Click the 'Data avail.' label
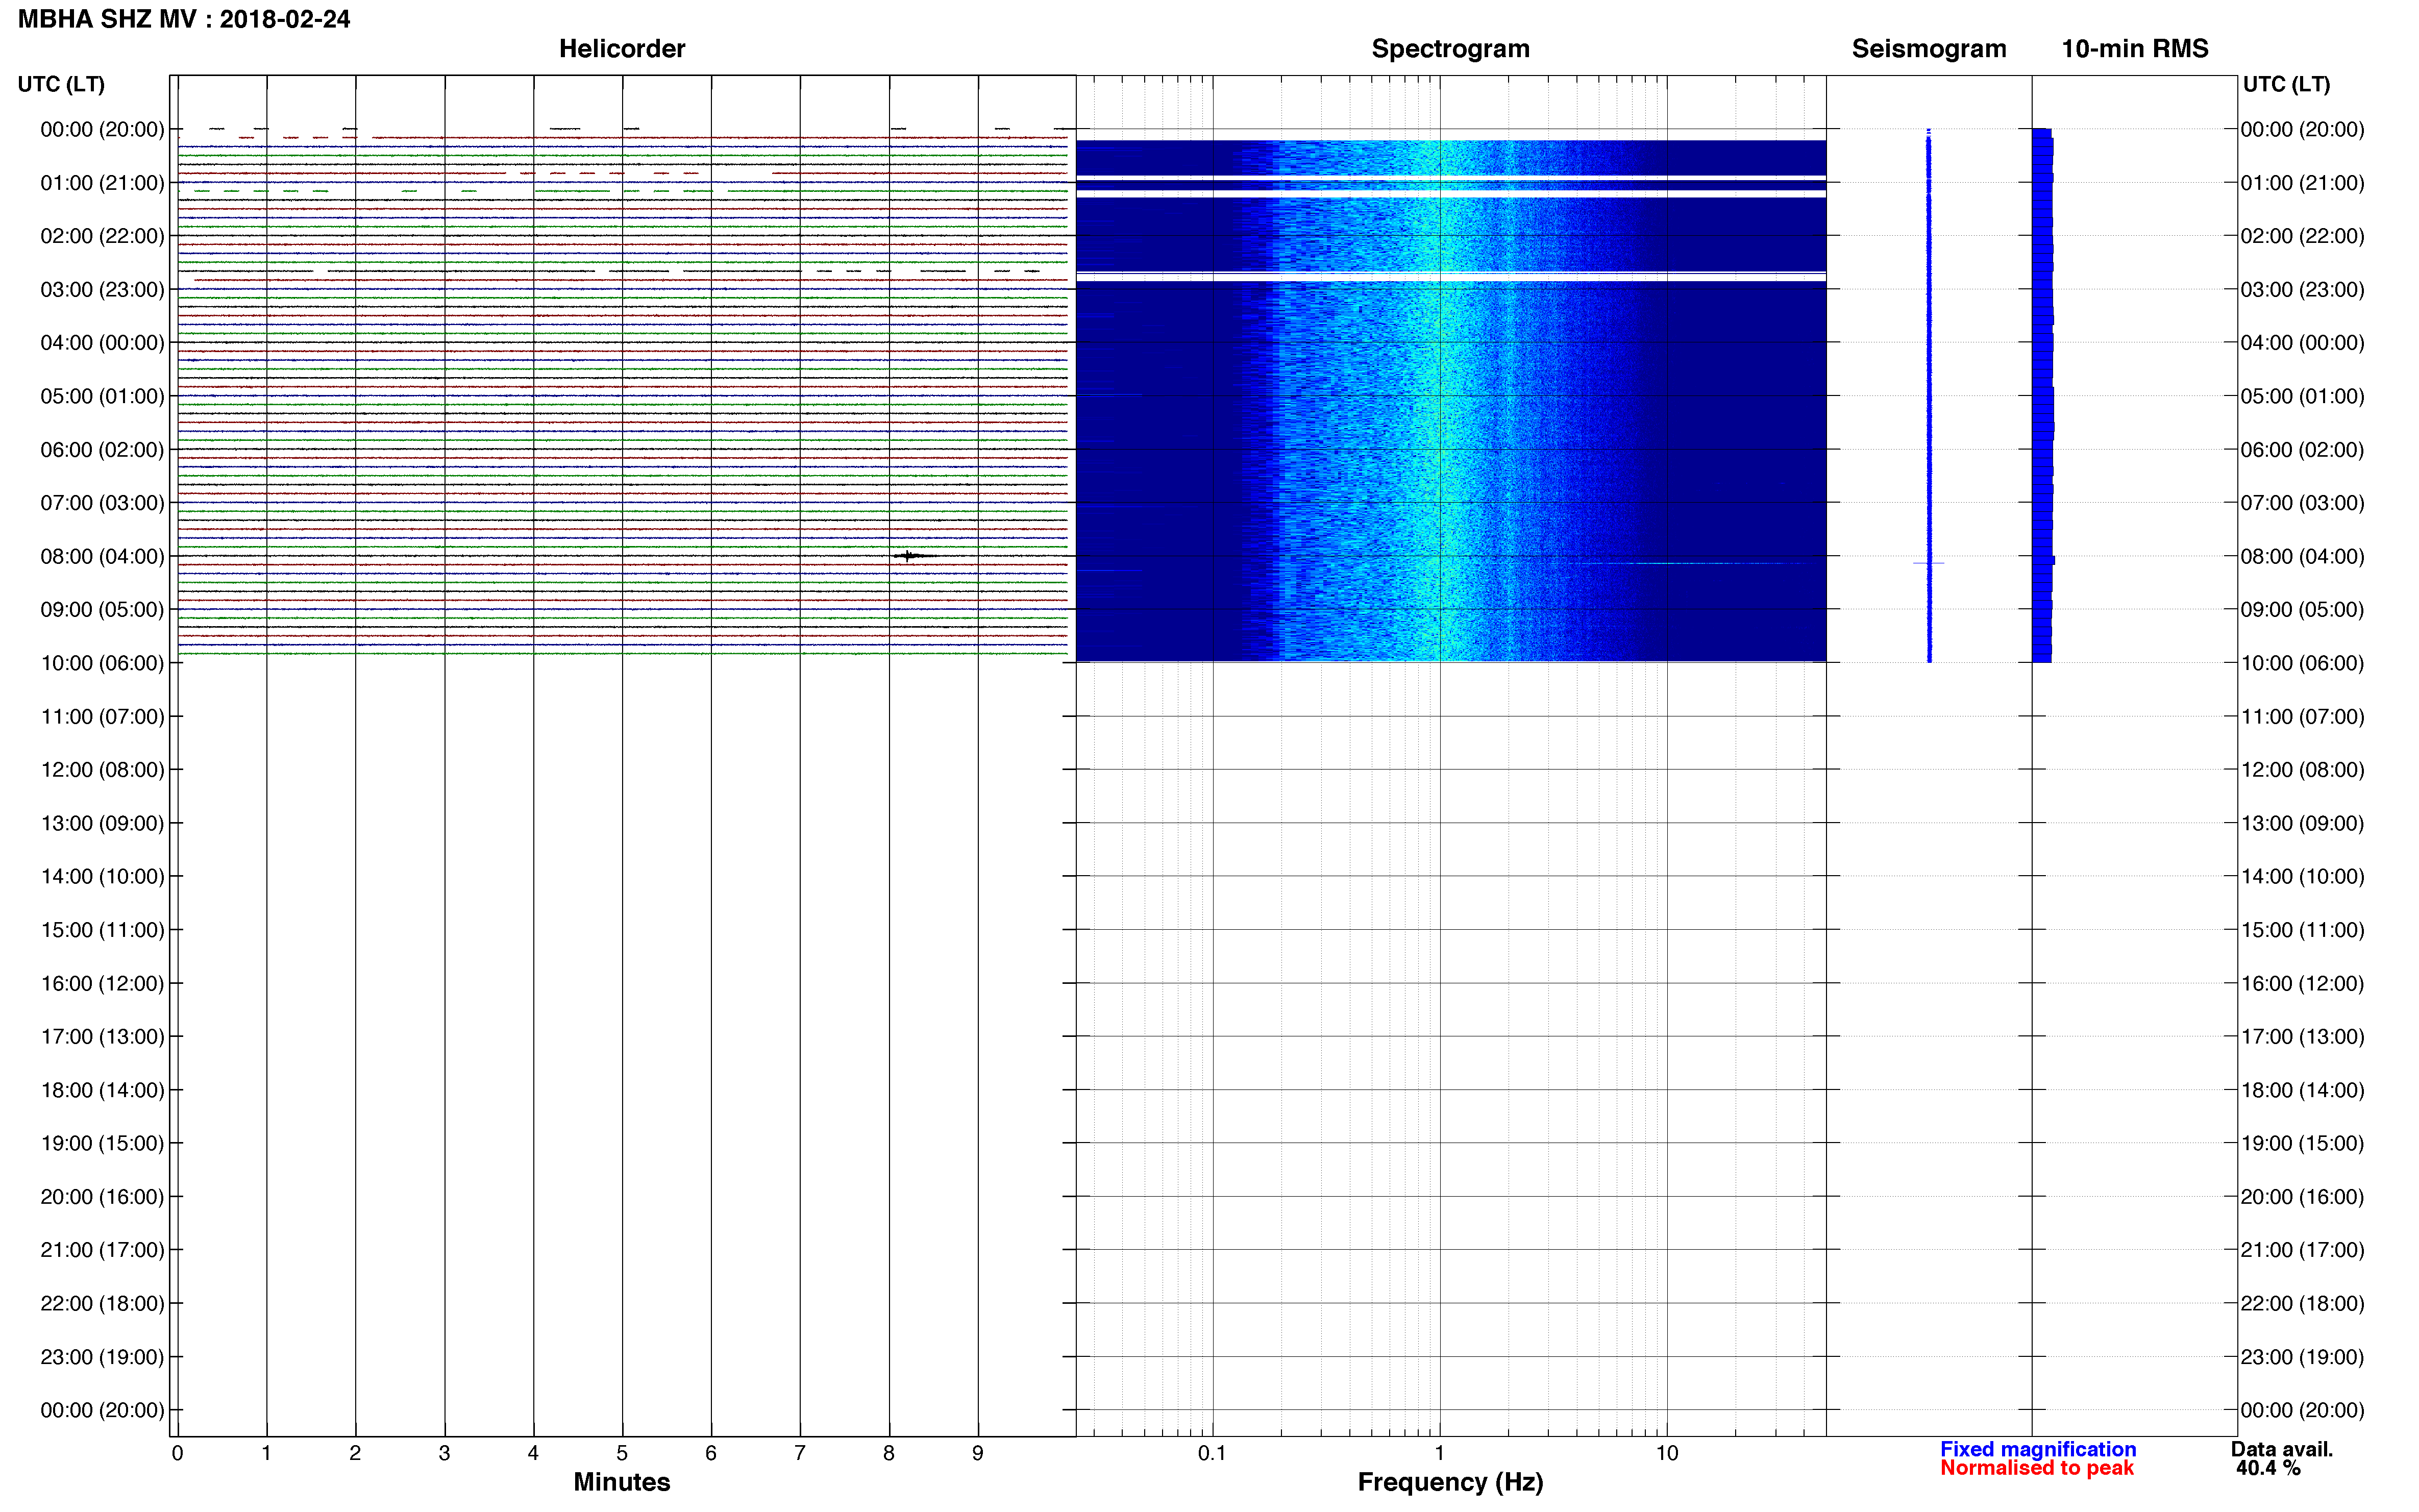Screen dimensions: 2419x1512 (2282, 1449)
